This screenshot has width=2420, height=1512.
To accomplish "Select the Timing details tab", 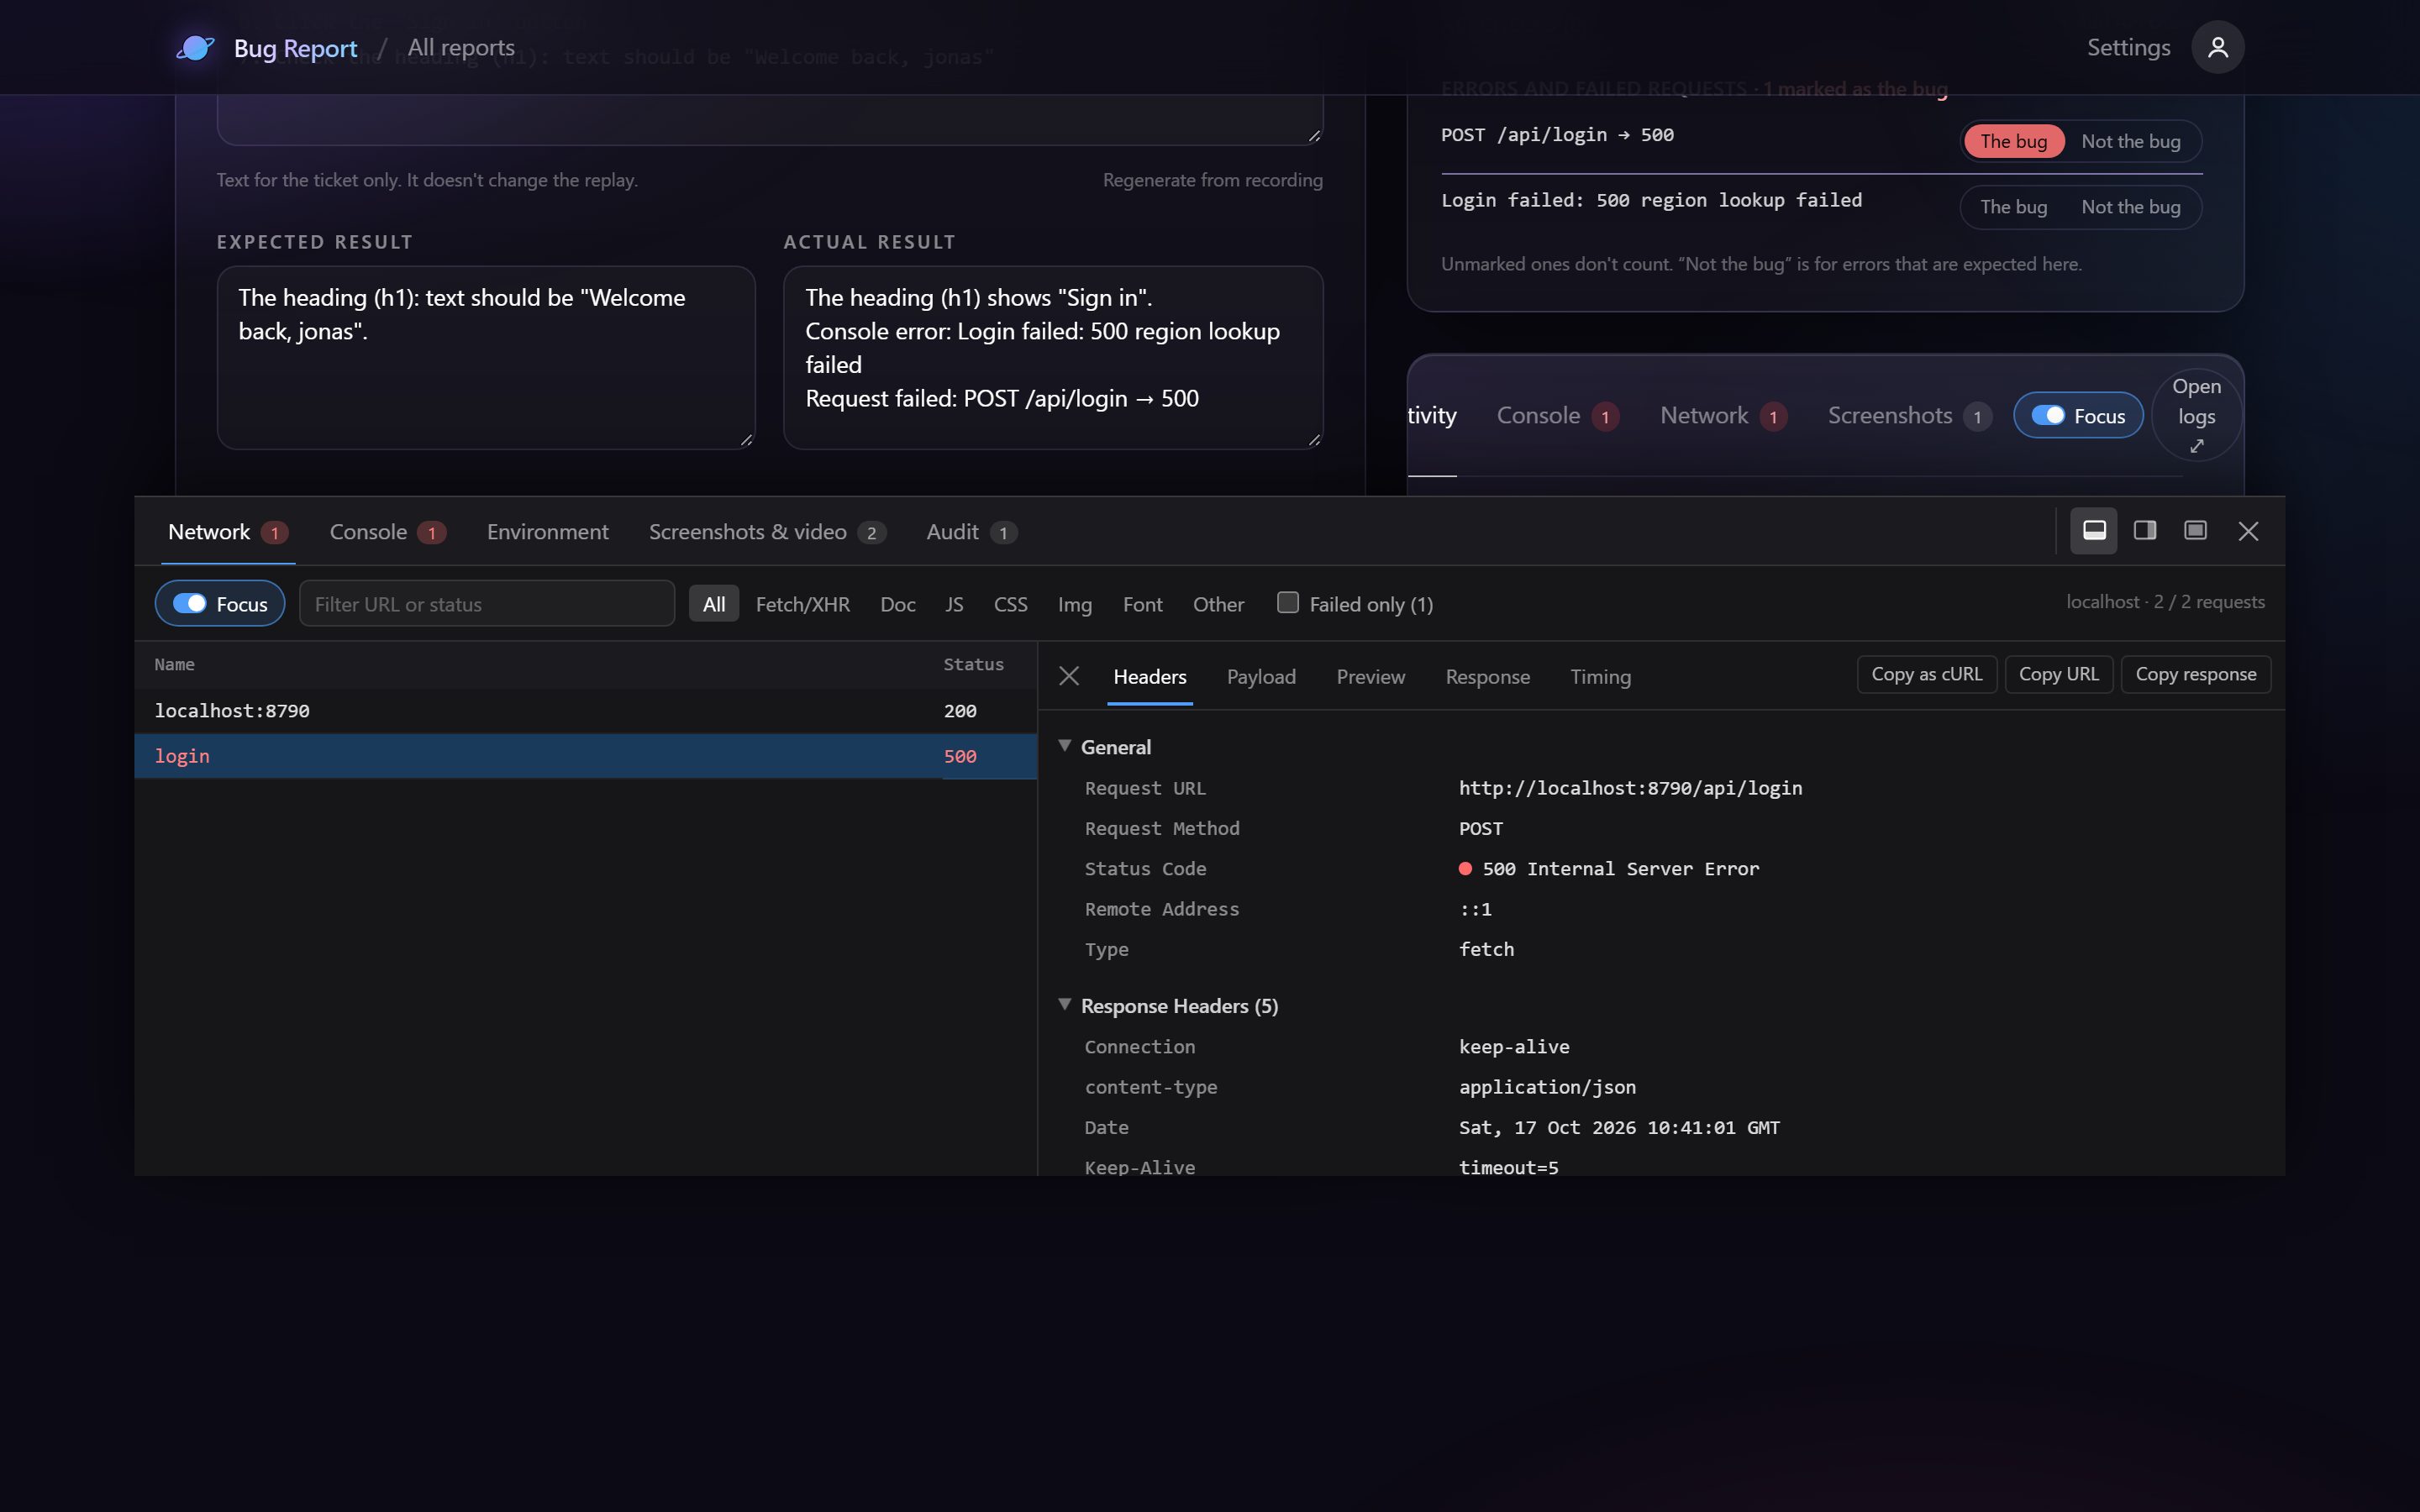I will (x=1600, y=677).
